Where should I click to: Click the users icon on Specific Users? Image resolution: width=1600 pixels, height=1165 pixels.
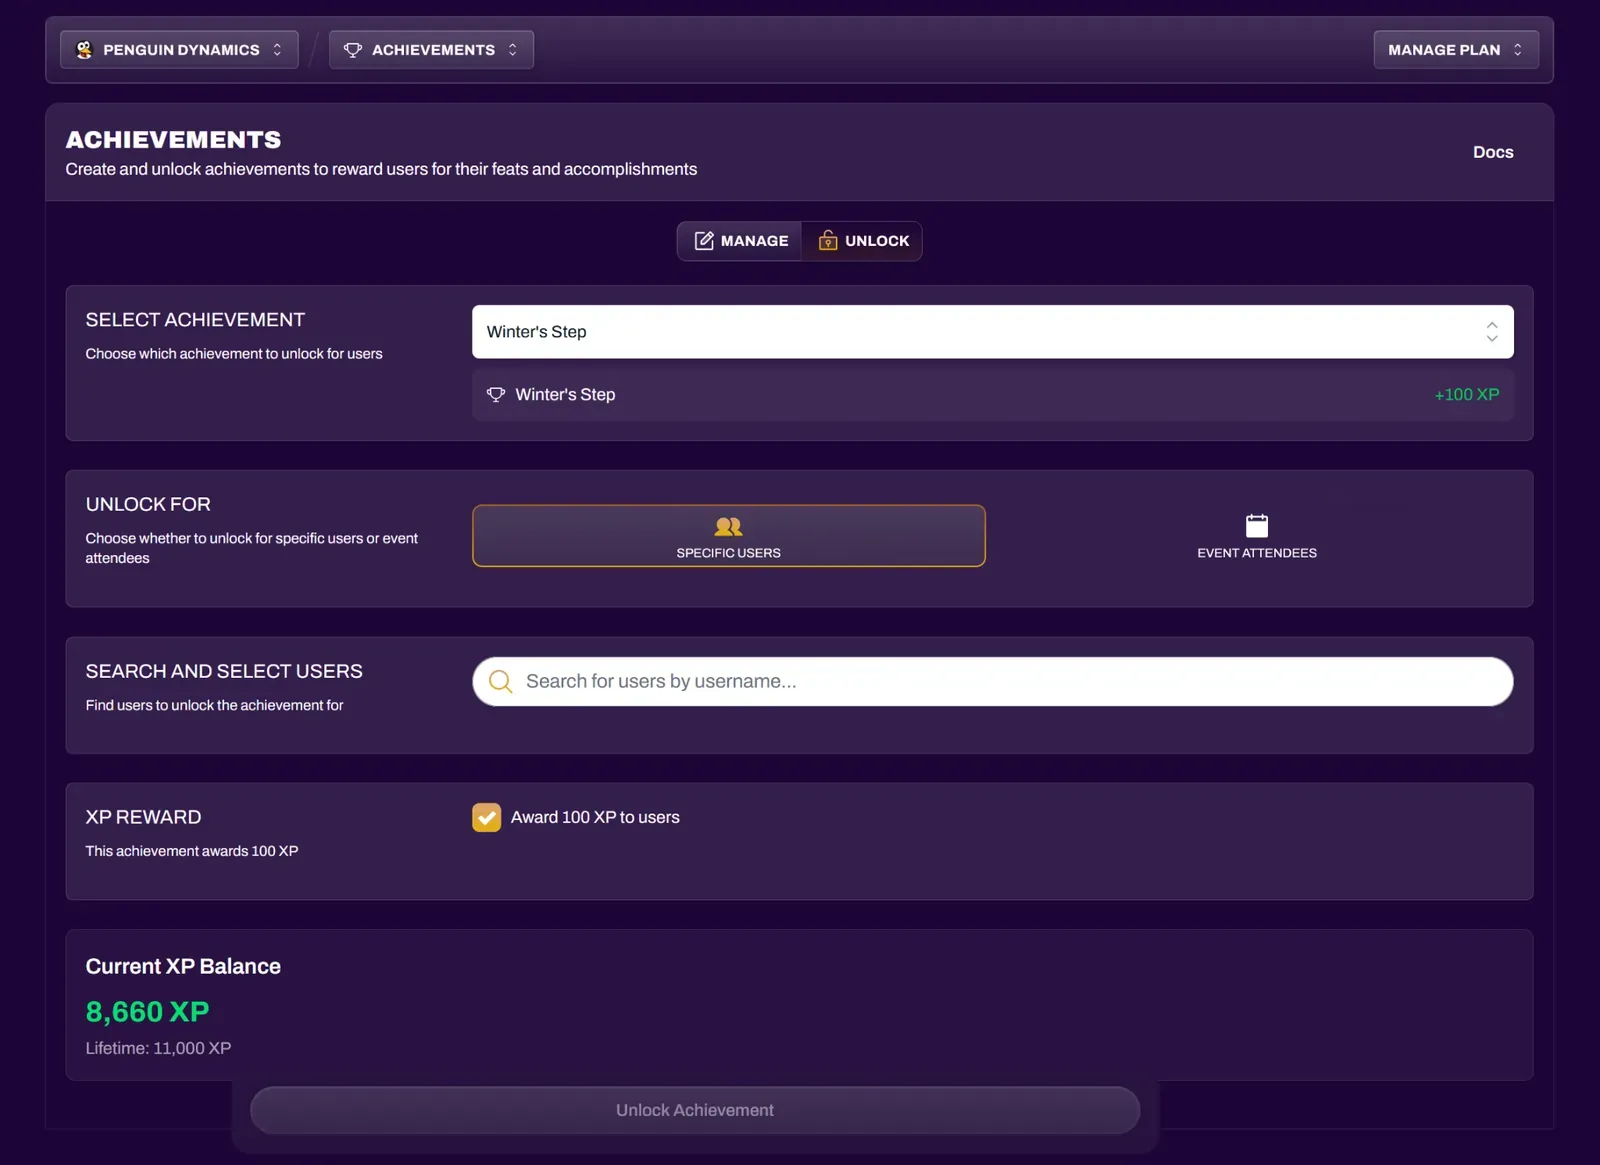click(728, 526)
